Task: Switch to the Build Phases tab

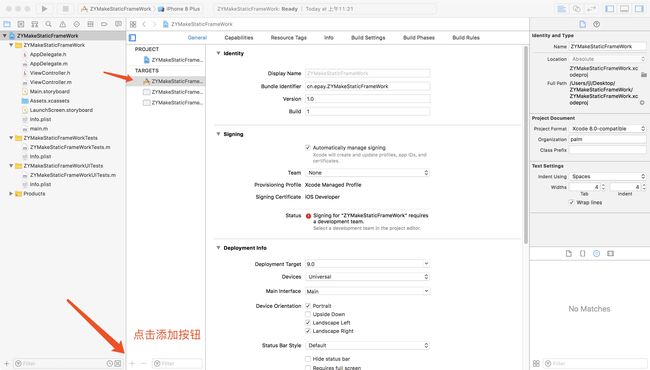Action: 419,38
